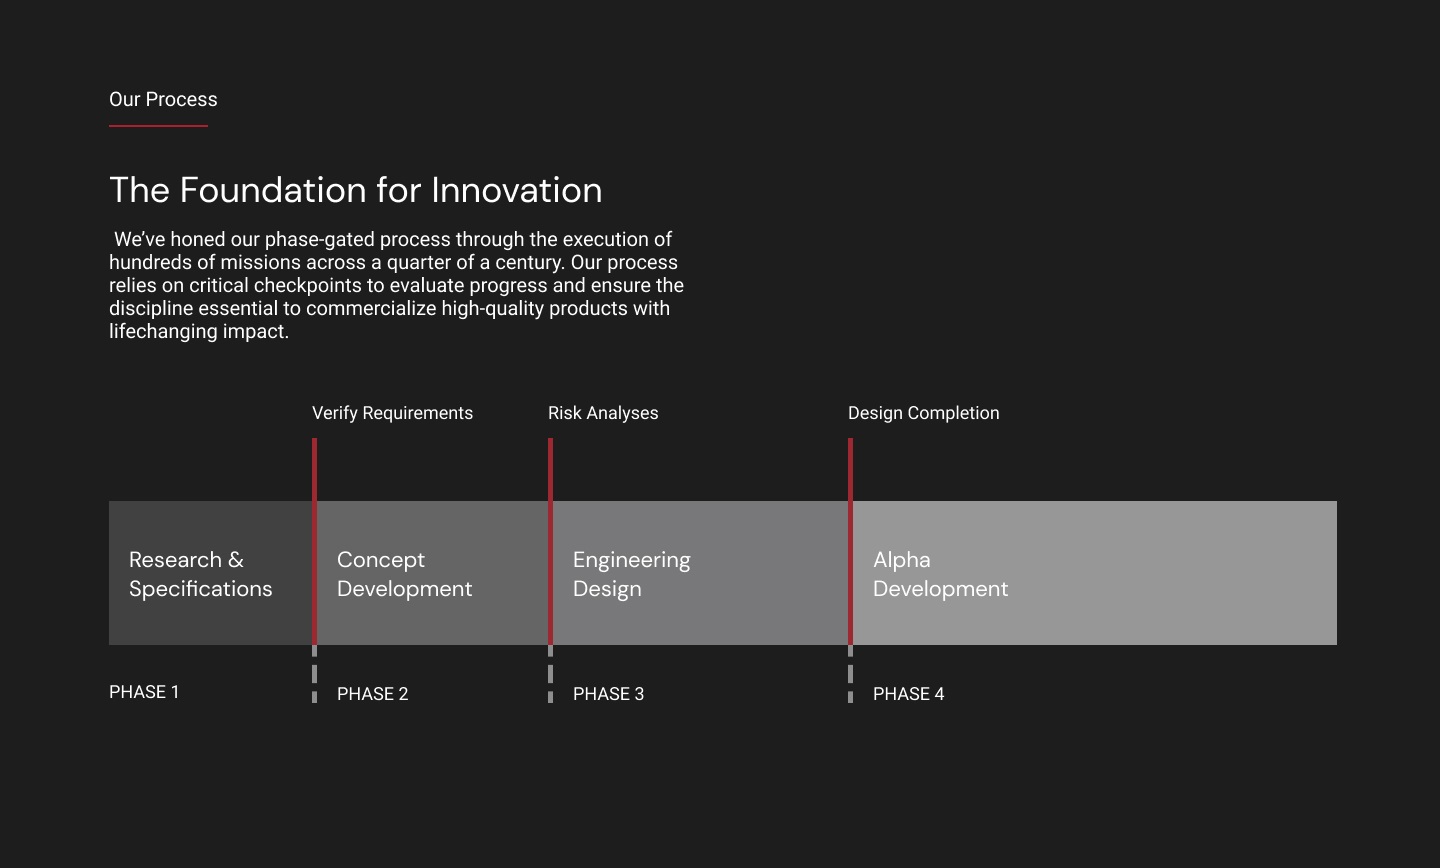Click the PHASE 4 label
Image resolution: width=1440 pixels, height=868 pixels.
(x=908, y=694)
